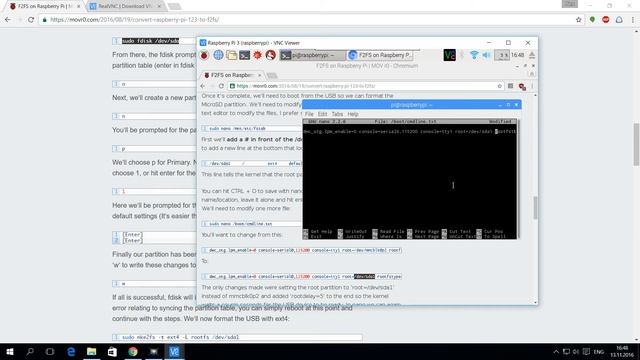Use the outer Chrome page vertical scrollbar
This screenshot has width=640, height=360.
[636, 144]
